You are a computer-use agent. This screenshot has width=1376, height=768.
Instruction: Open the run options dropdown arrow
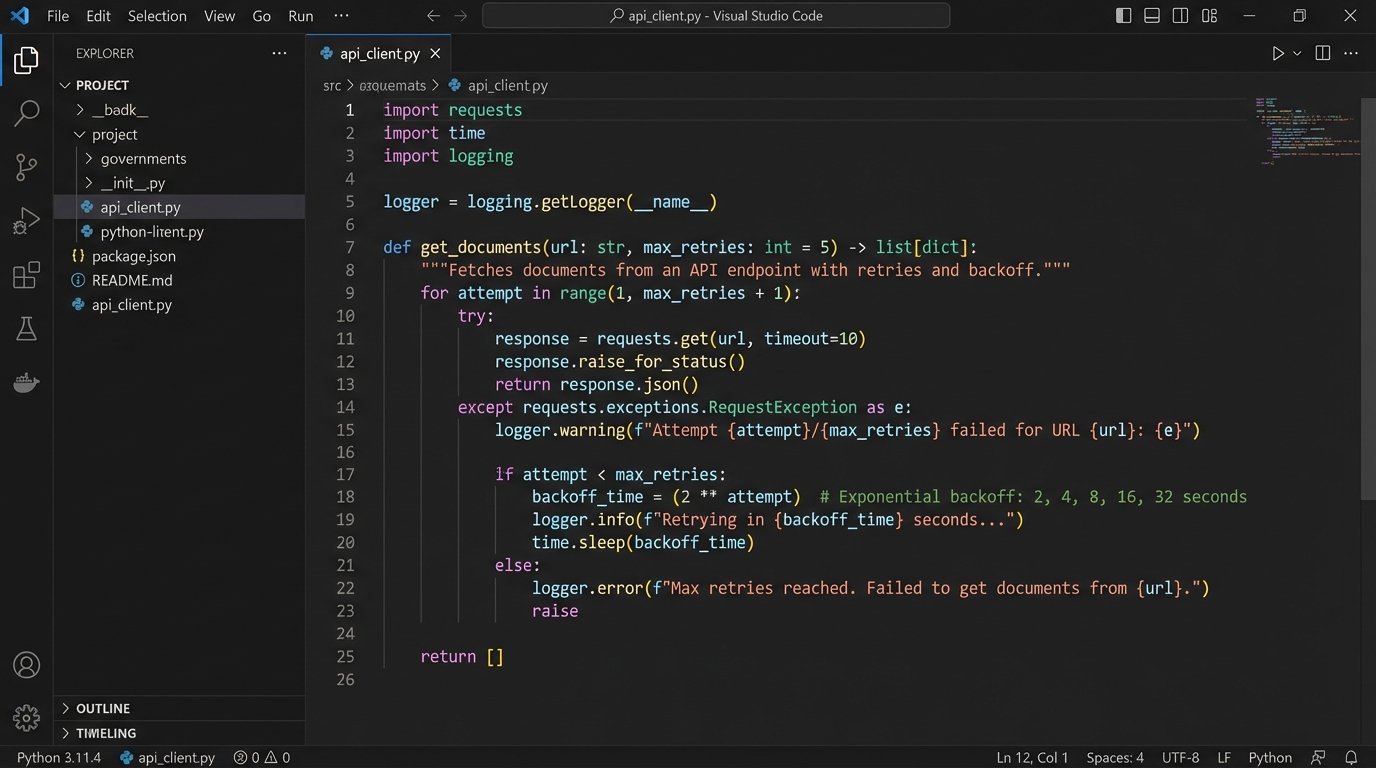point(1298,54)
